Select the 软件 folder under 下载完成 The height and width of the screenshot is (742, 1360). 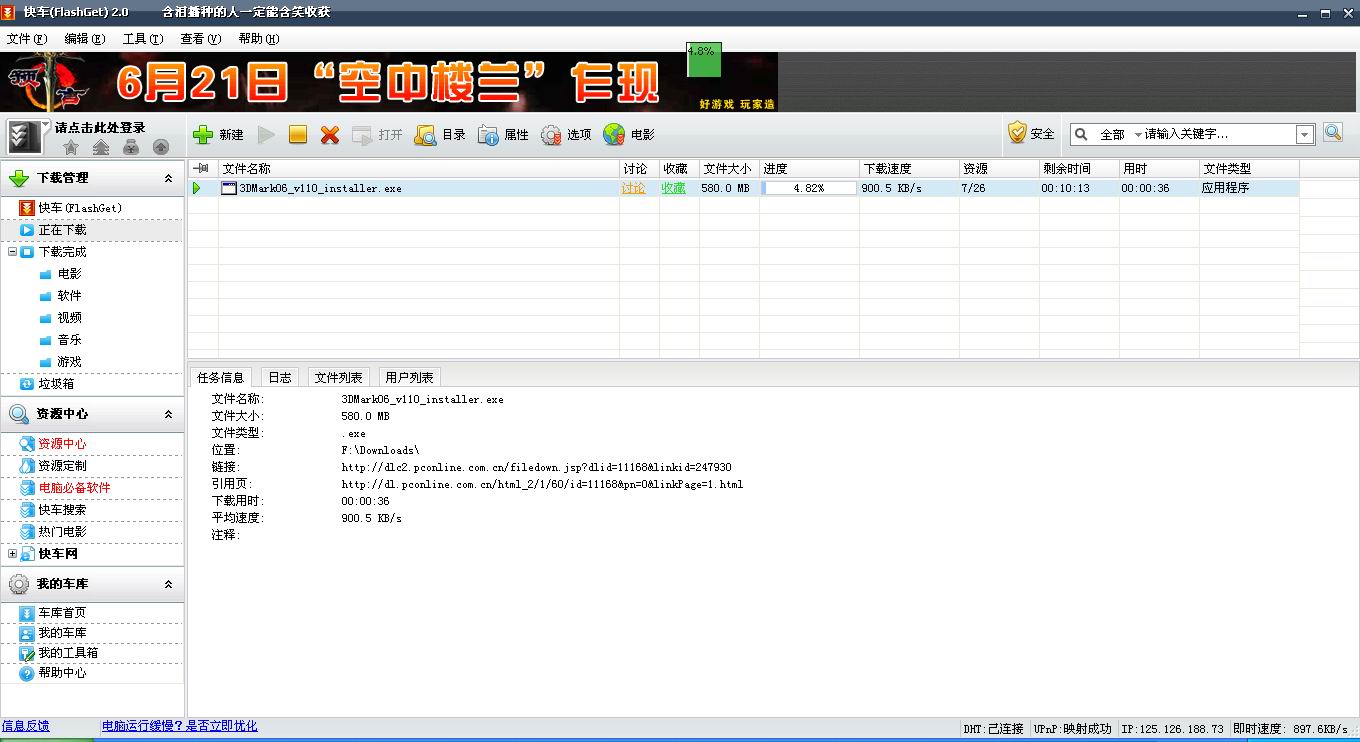(69, 296)
